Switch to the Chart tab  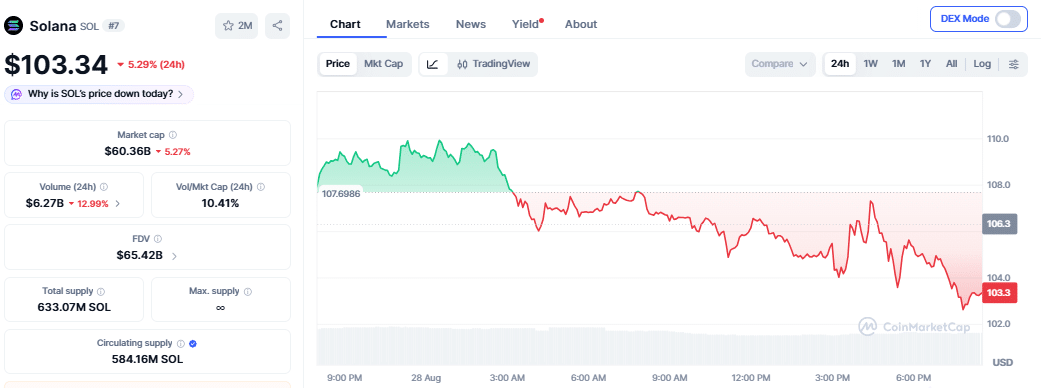(x=345, y=24)
